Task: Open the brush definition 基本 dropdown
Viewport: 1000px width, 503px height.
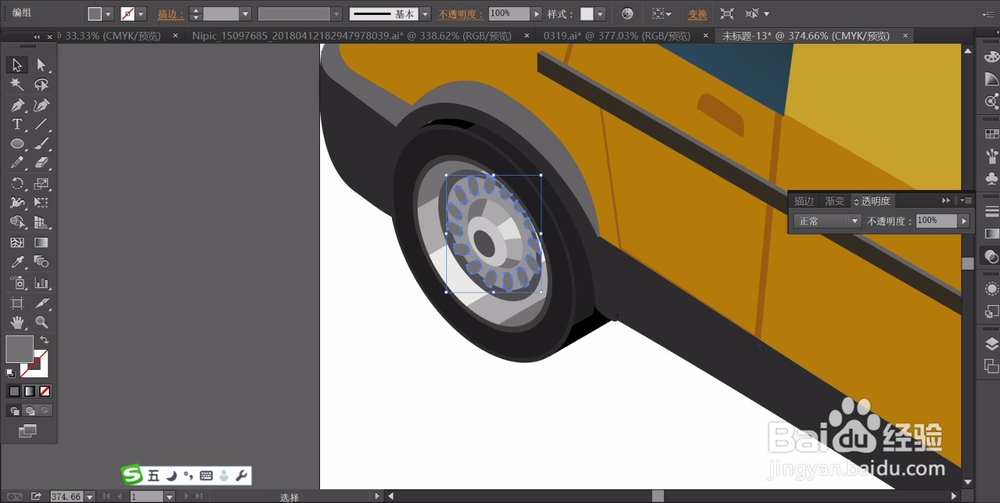Action: point(425,13)
